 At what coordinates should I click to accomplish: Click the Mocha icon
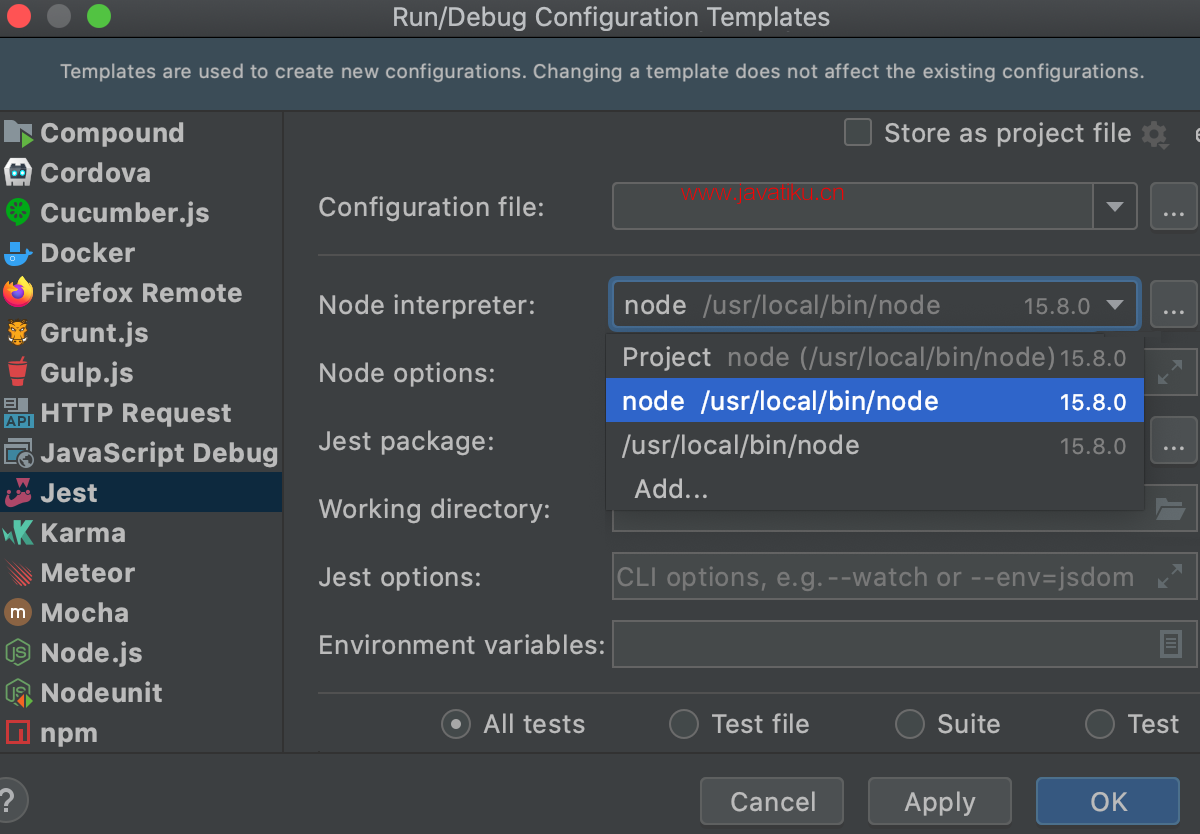pos(18,613)
